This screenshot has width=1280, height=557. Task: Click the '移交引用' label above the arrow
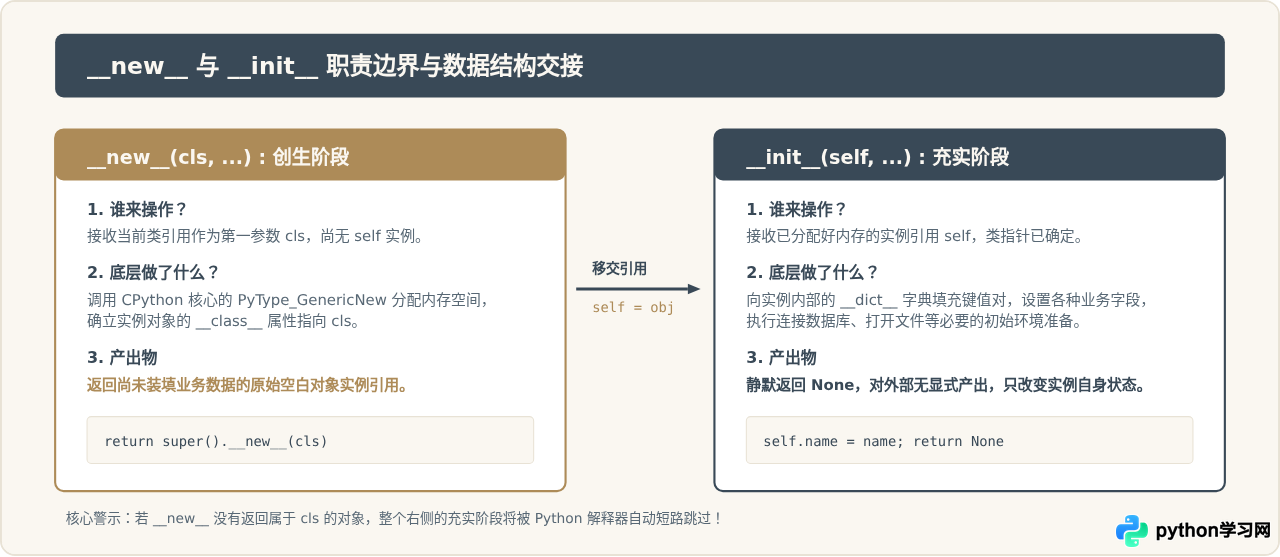coord(619,268)
